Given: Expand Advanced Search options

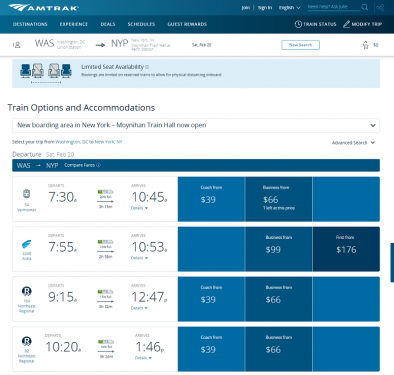Looking at the screenshot, I should [353, 143].
